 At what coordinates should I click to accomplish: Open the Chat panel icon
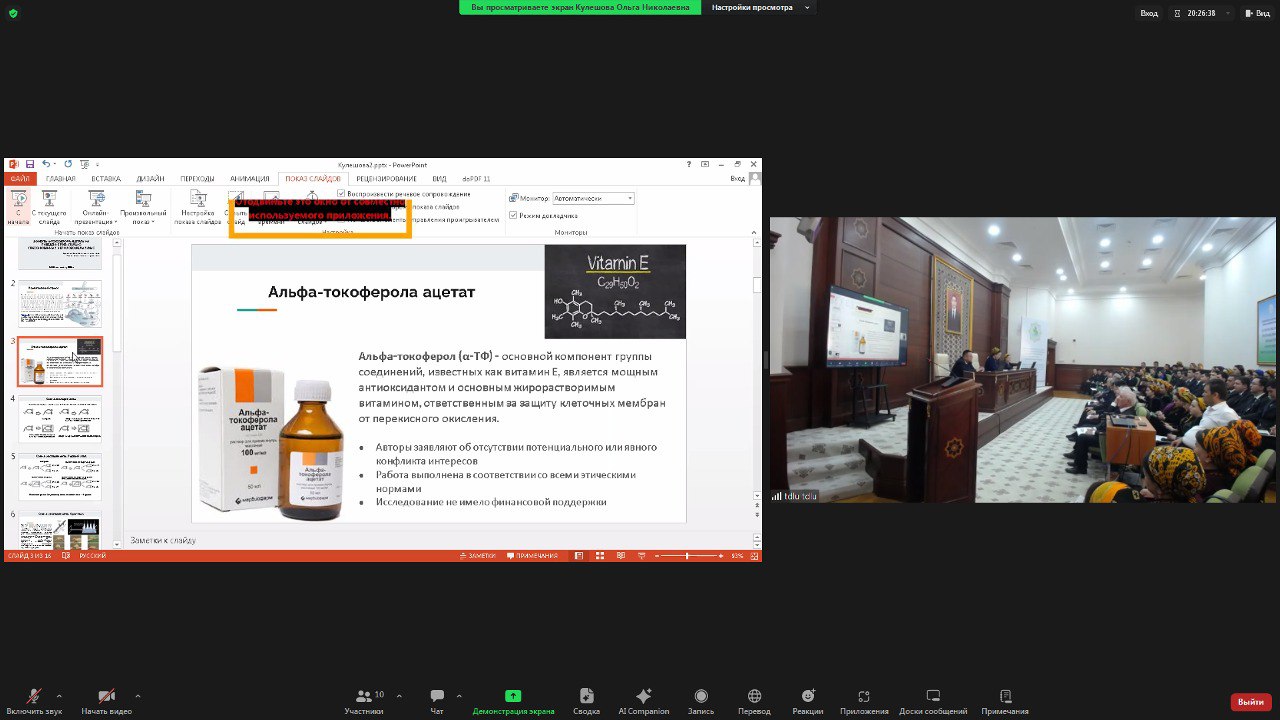pos(437,696)
